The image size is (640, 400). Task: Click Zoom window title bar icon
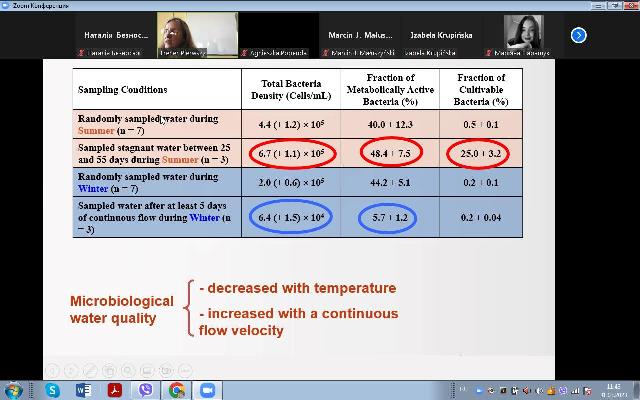click(x=5, y=5)
